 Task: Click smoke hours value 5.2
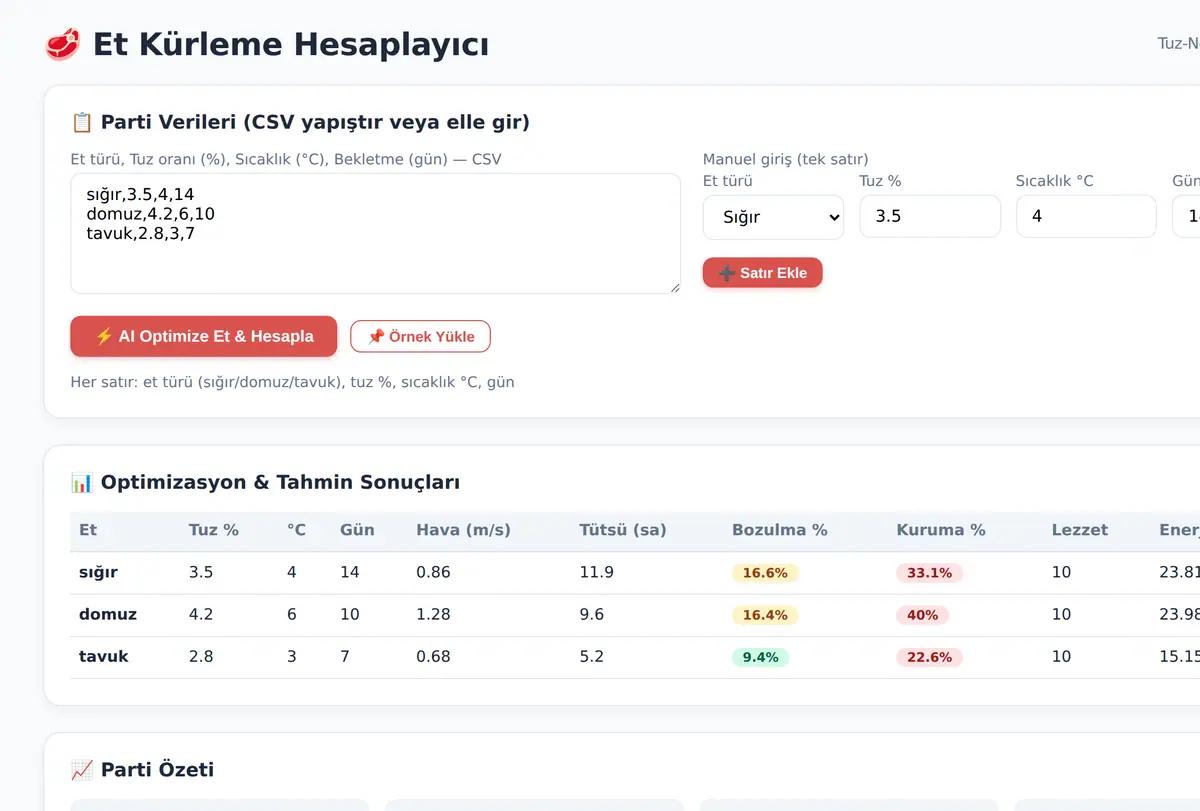592,656
